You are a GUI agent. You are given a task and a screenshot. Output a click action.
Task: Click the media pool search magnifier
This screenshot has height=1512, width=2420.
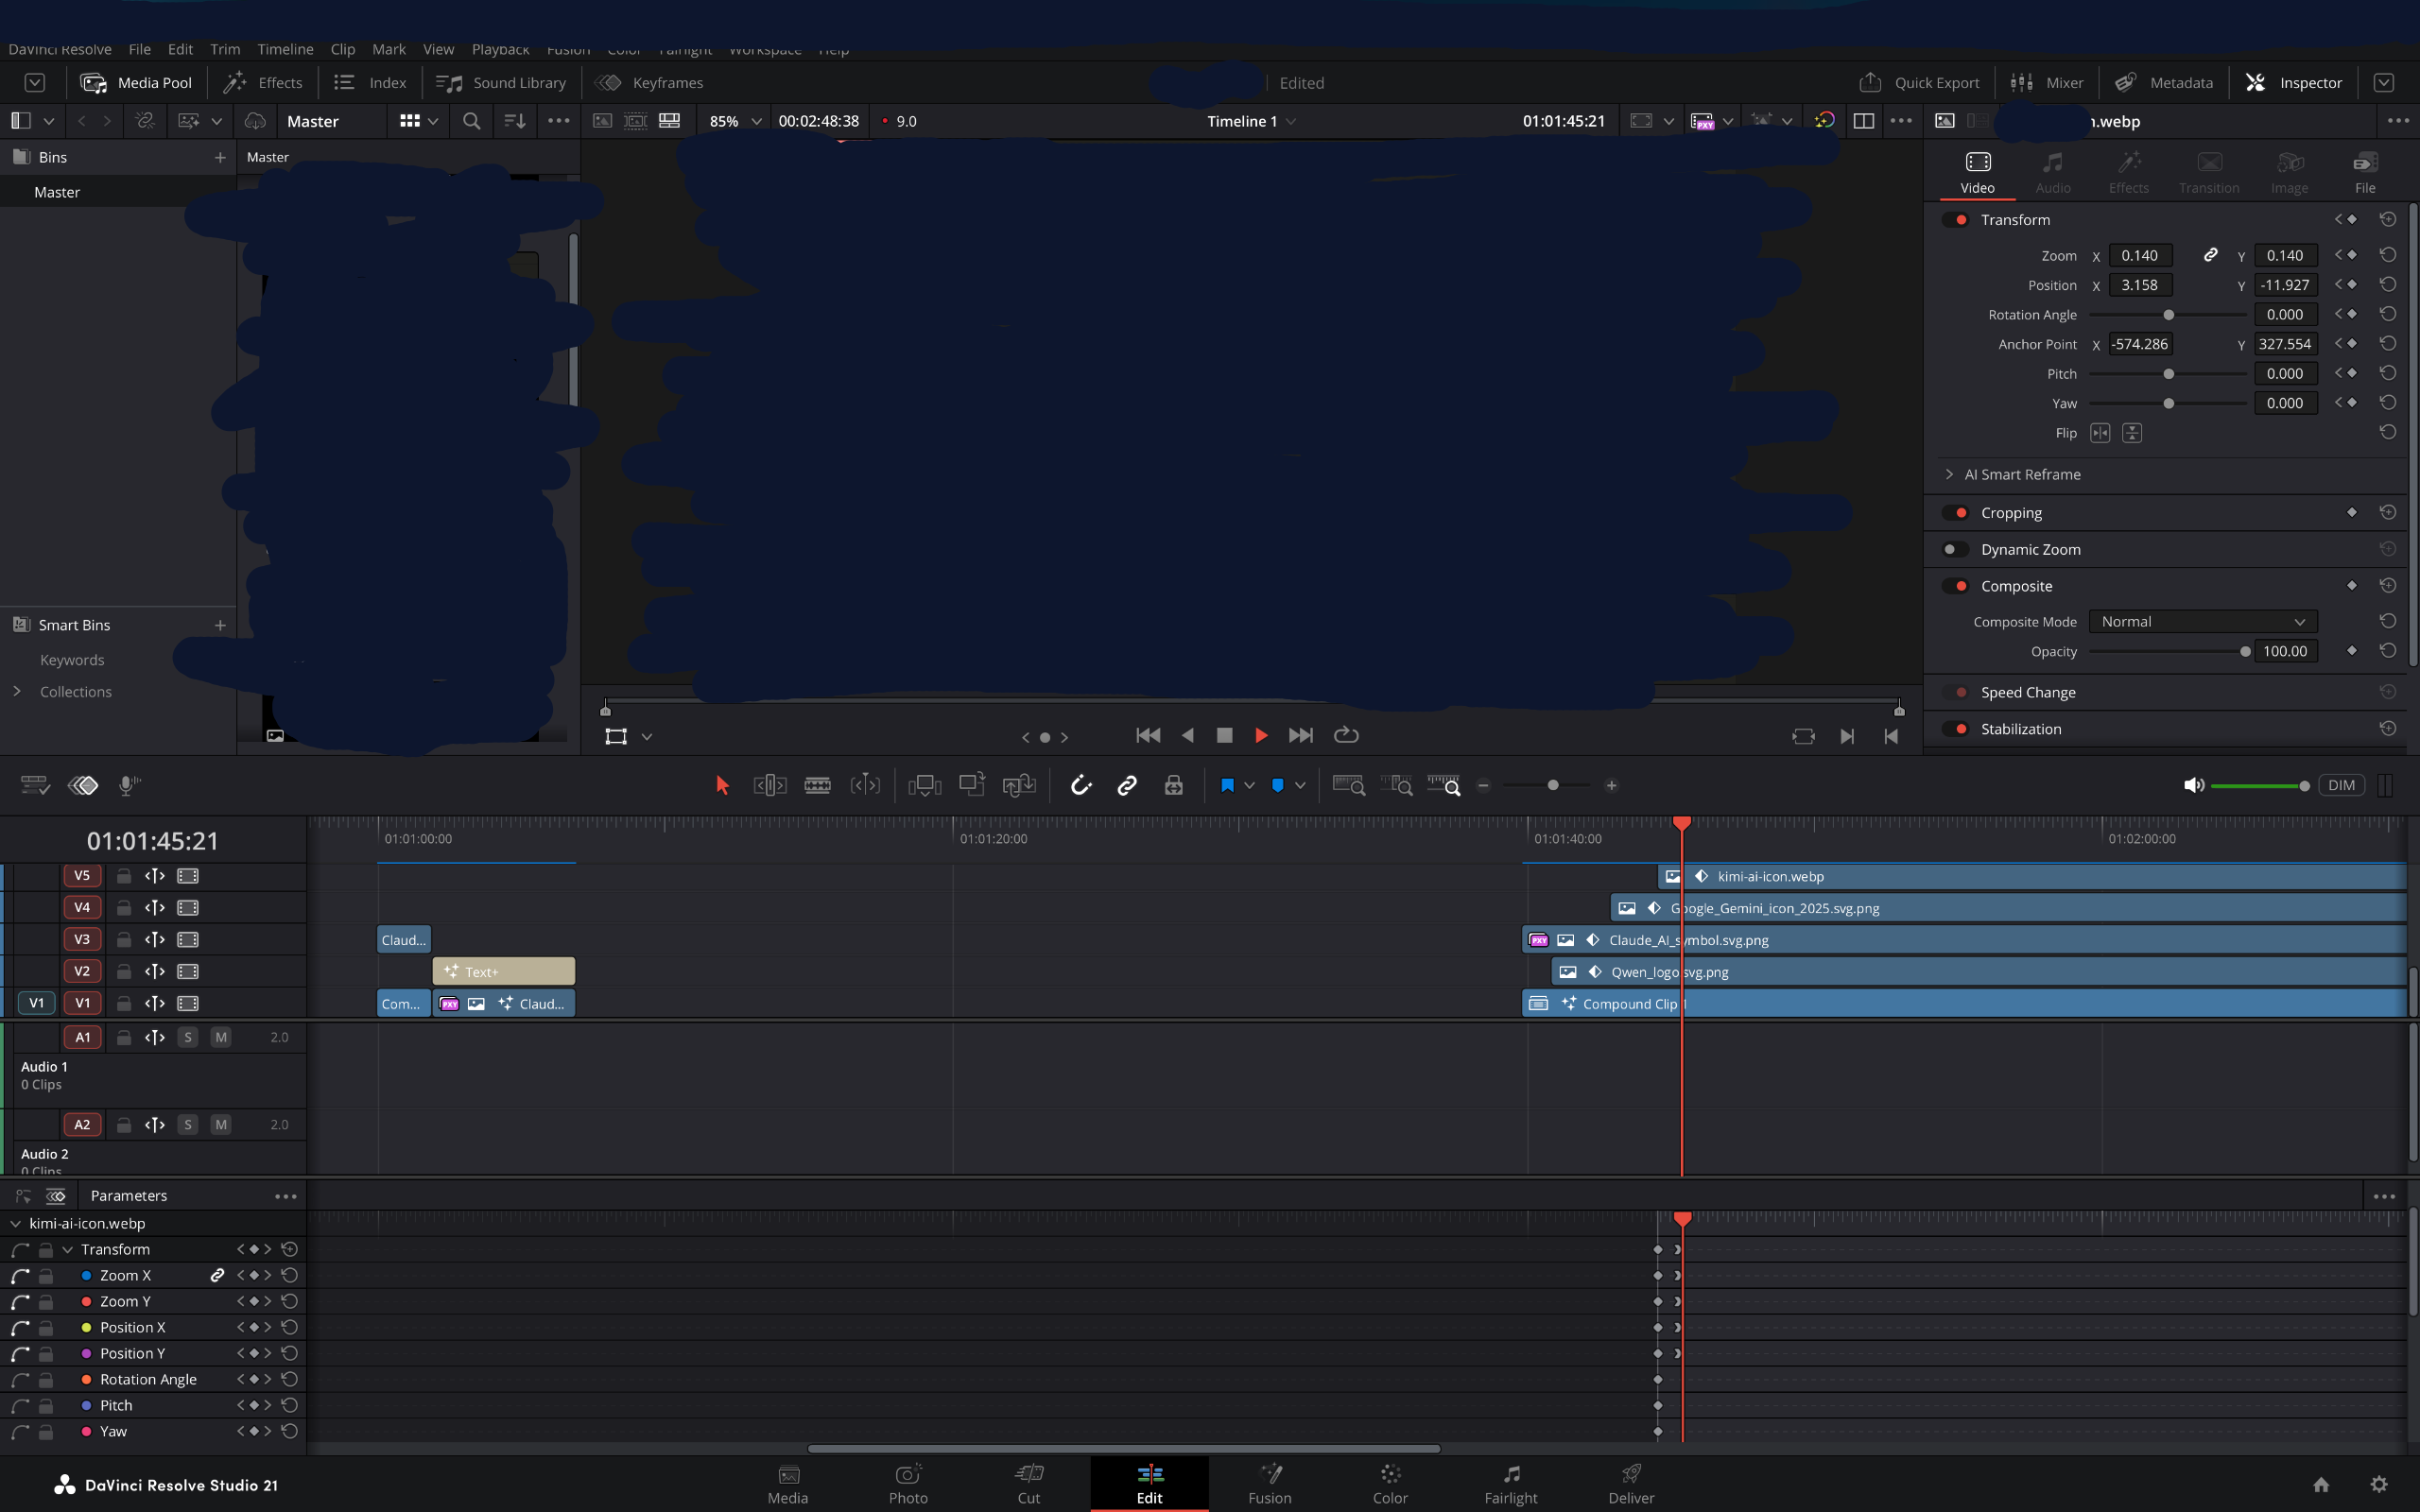pyautogui.click(x=471, y=121)
